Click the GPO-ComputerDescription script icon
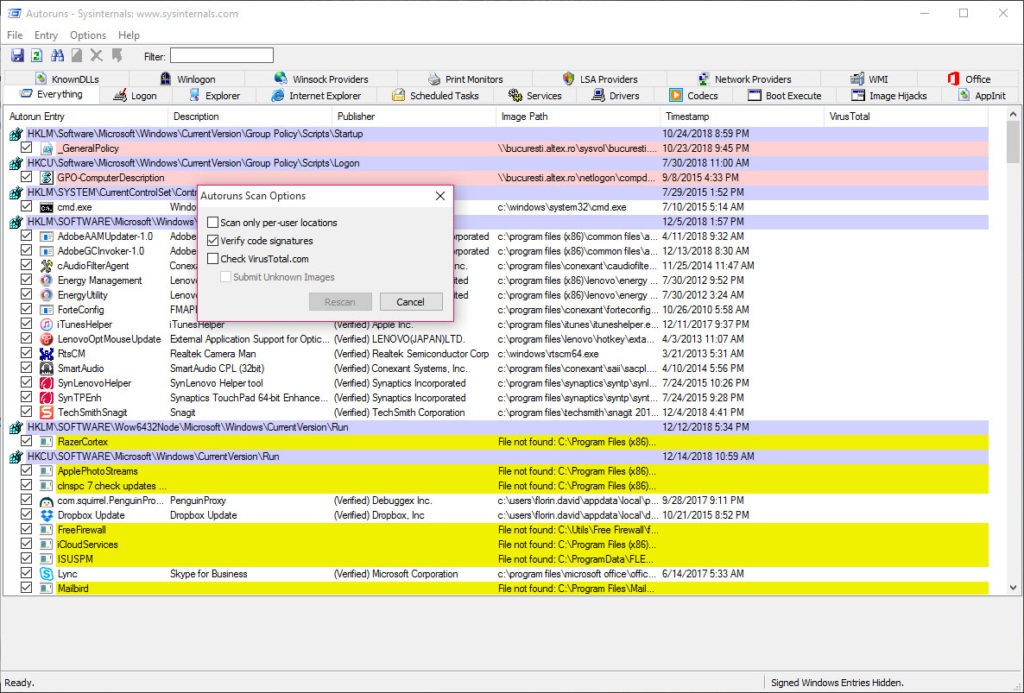Image resolution: width=1024 pixels, height=693 pixels. [46, 178]
